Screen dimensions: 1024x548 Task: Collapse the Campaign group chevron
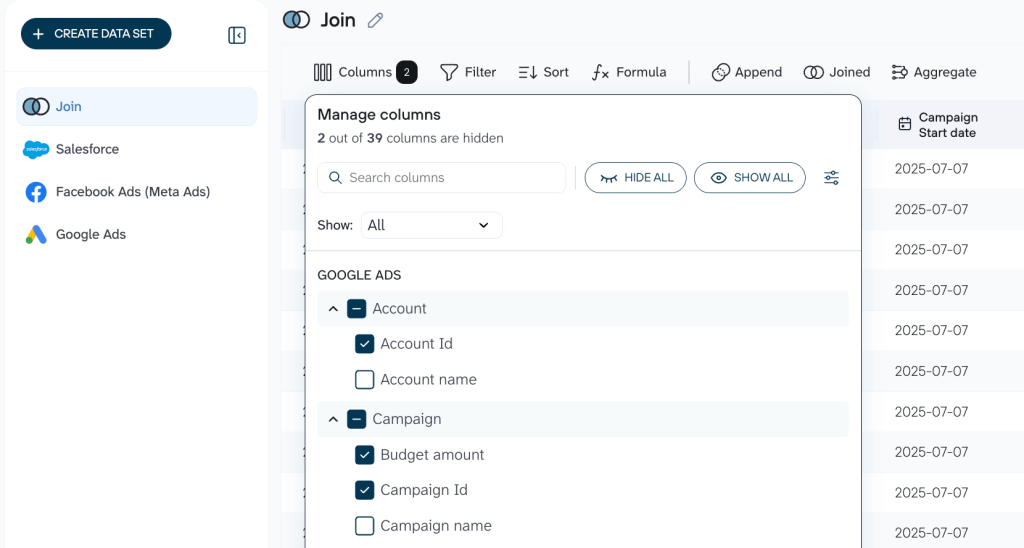coord(333,420)
